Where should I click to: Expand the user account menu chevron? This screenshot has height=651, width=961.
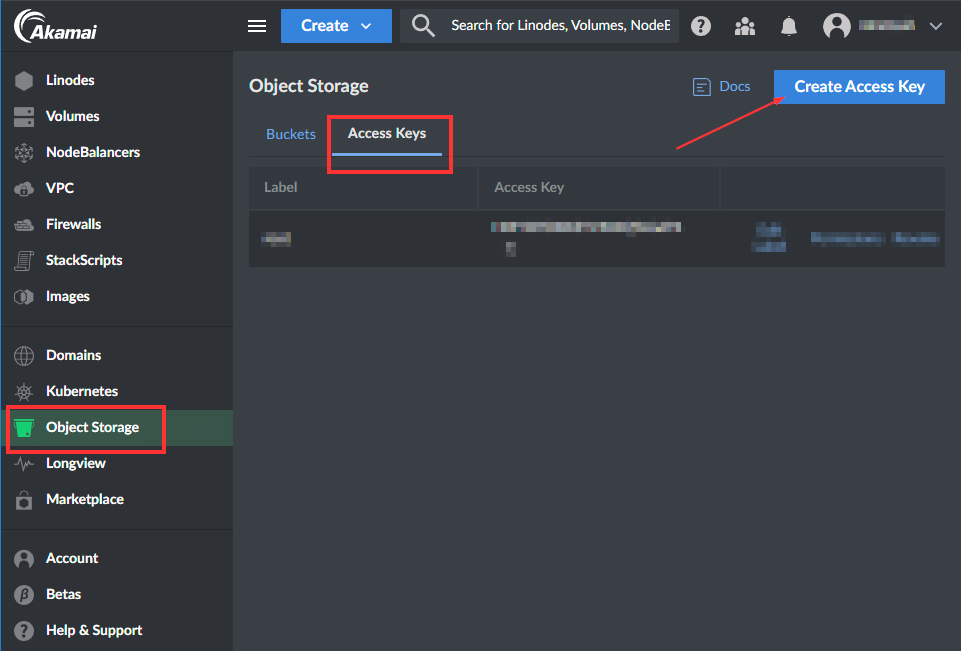tap(935, 26)
